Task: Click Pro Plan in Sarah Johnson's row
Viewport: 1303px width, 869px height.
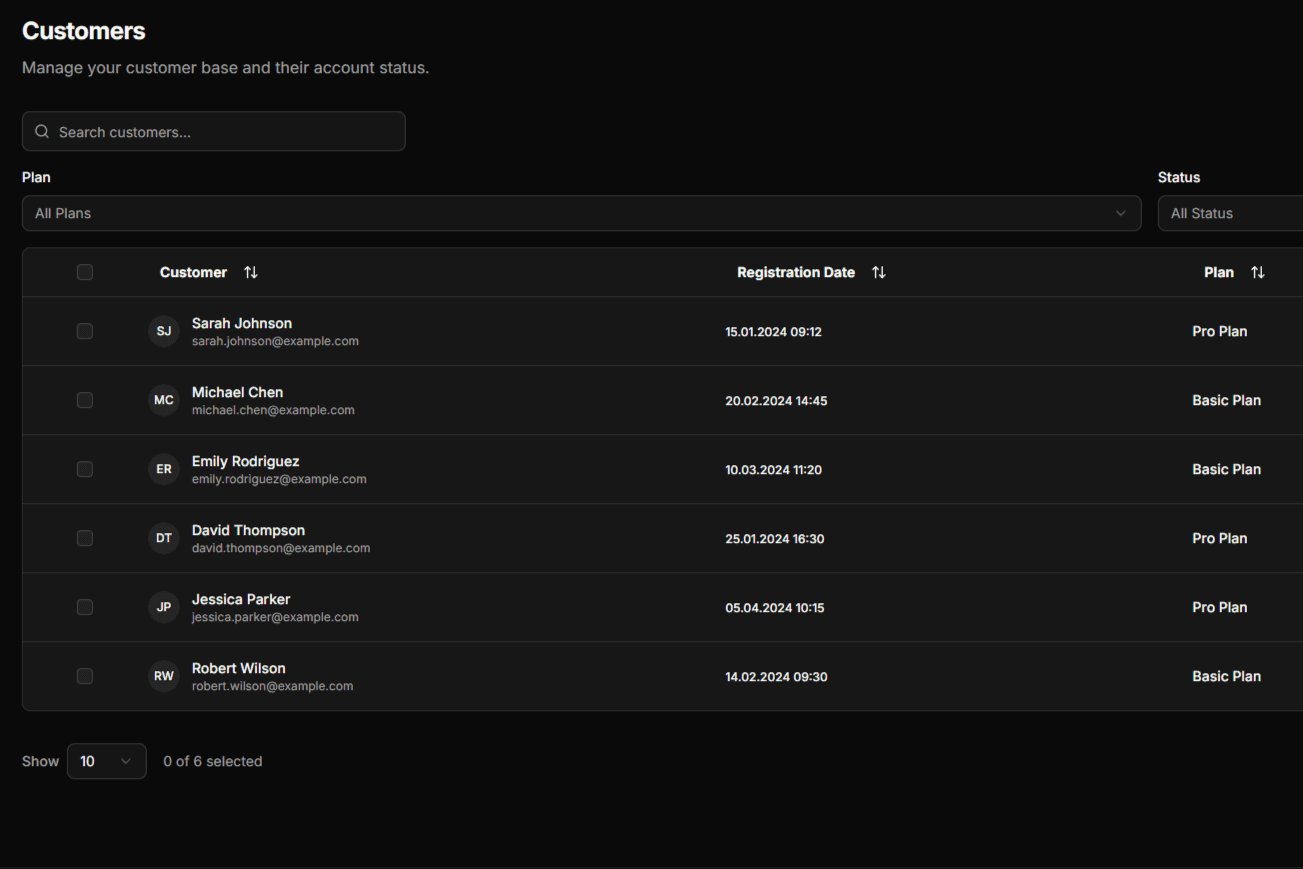Action: pyautogui.click(x=1220, y=331)
